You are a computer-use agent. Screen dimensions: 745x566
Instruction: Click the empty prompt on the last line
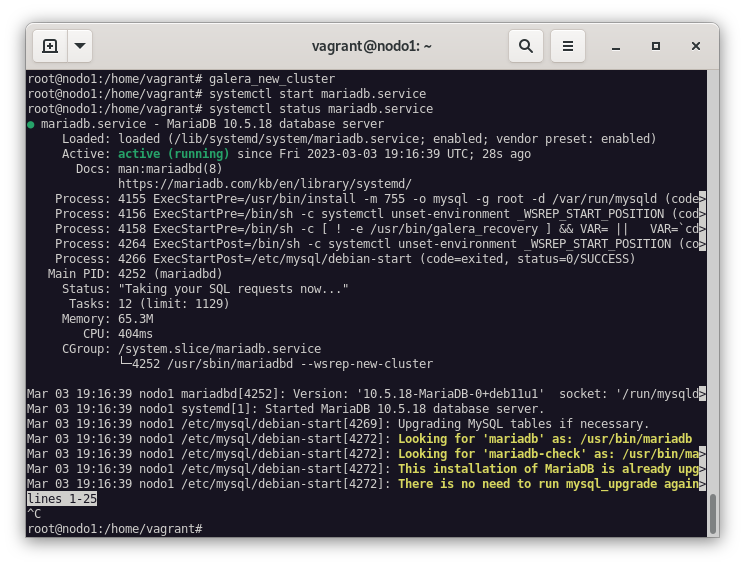(209, 528)
